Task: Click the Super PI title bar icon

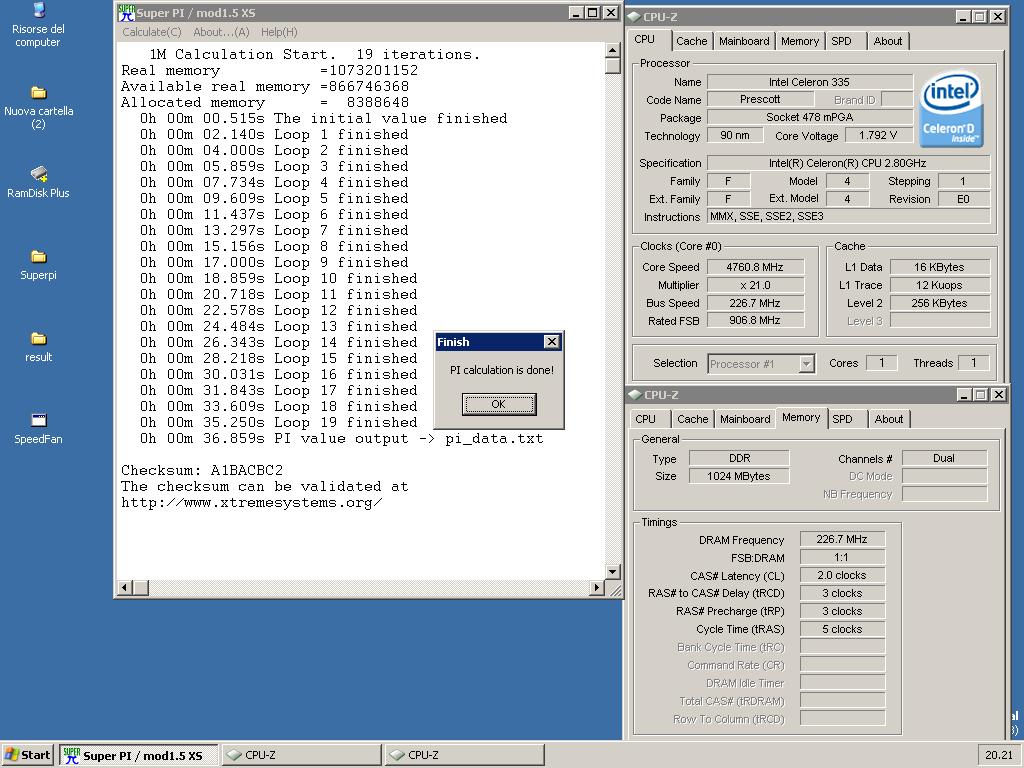Action: point(126,12)
